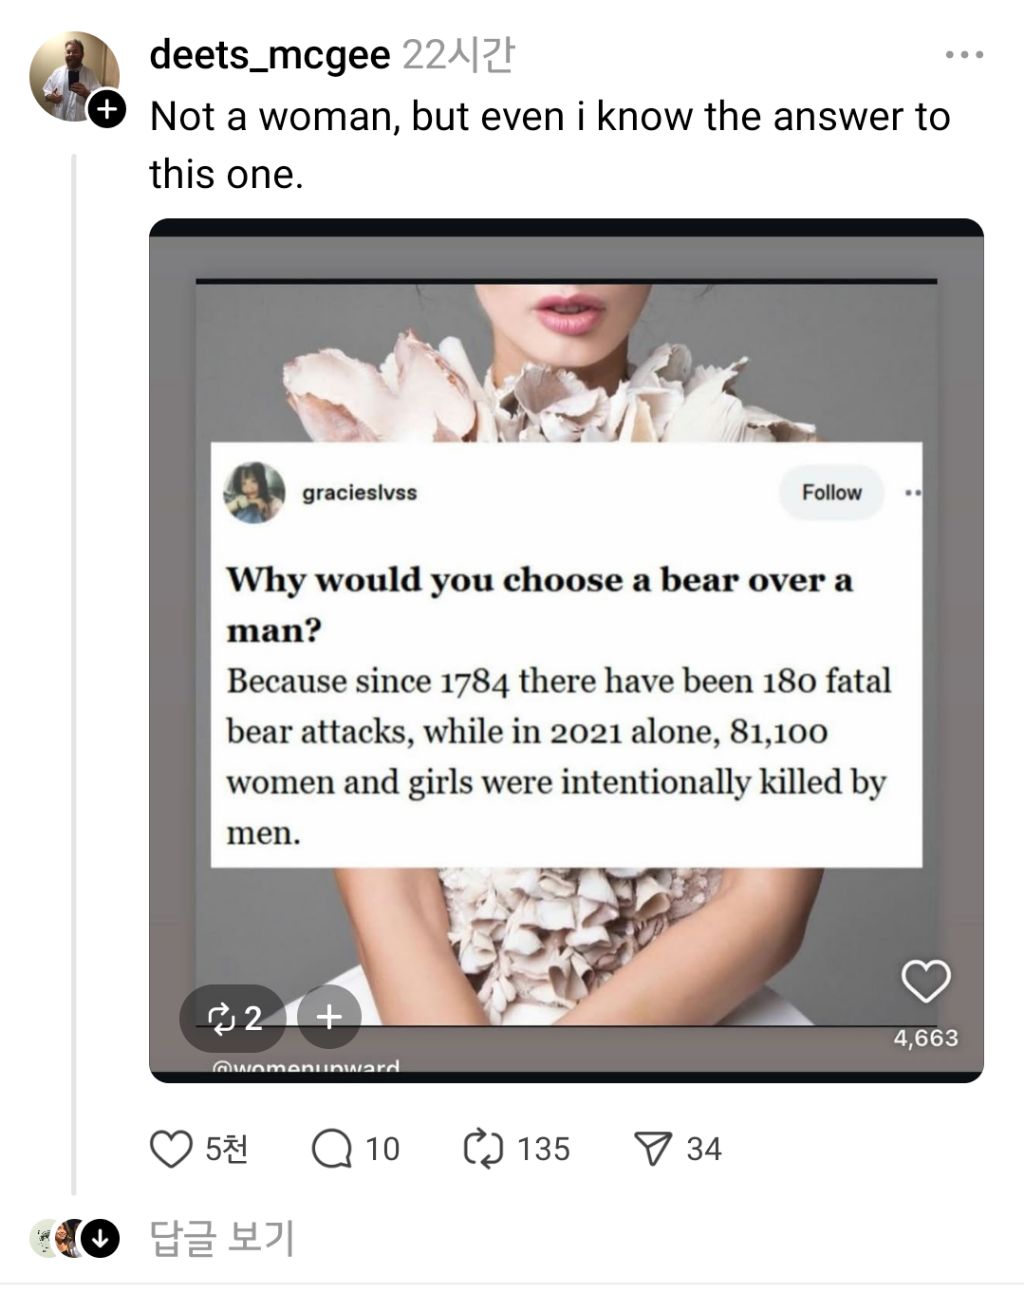Tap the 4,663 likes count on the image

[926, 1038]
